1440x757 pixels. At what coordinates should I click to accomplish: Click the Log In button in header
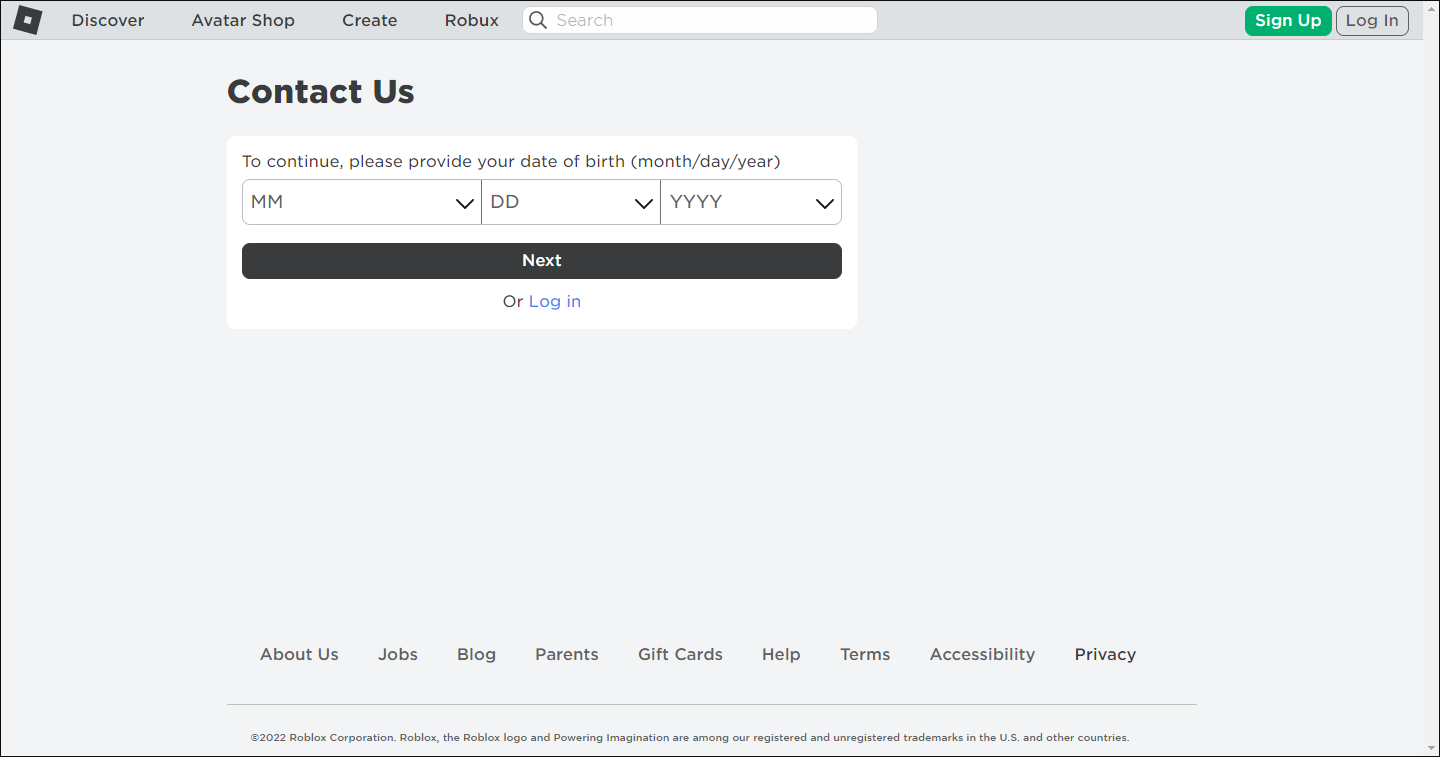1372,20
